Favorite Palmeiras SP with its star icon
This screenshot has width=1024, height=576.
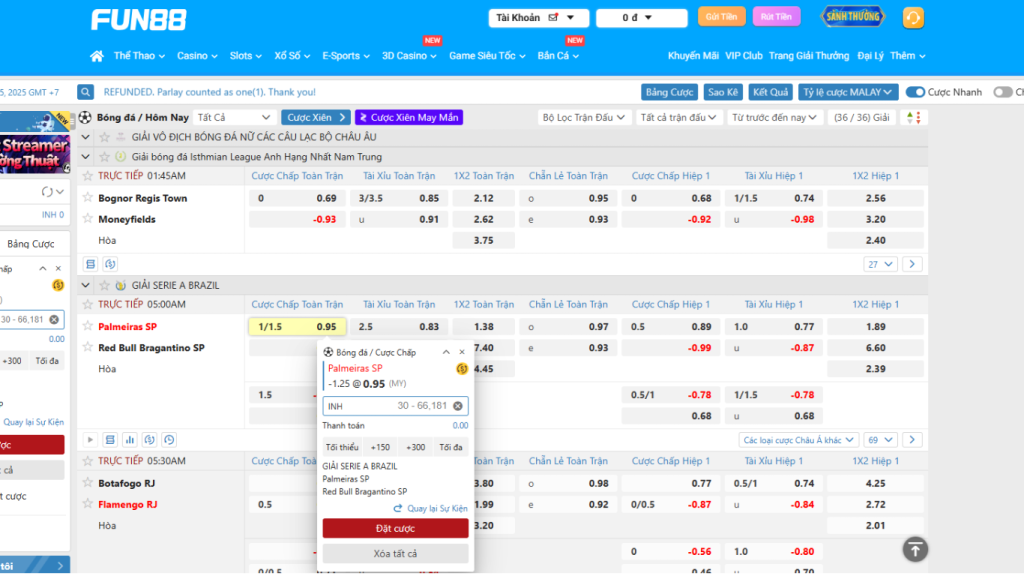click(88, 327)
